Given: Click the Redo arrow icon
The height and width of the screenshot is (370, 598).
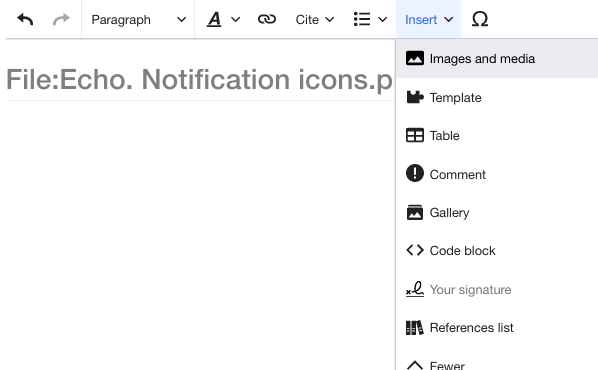Looking at the screenshot, I should click(x=61, y=19).
